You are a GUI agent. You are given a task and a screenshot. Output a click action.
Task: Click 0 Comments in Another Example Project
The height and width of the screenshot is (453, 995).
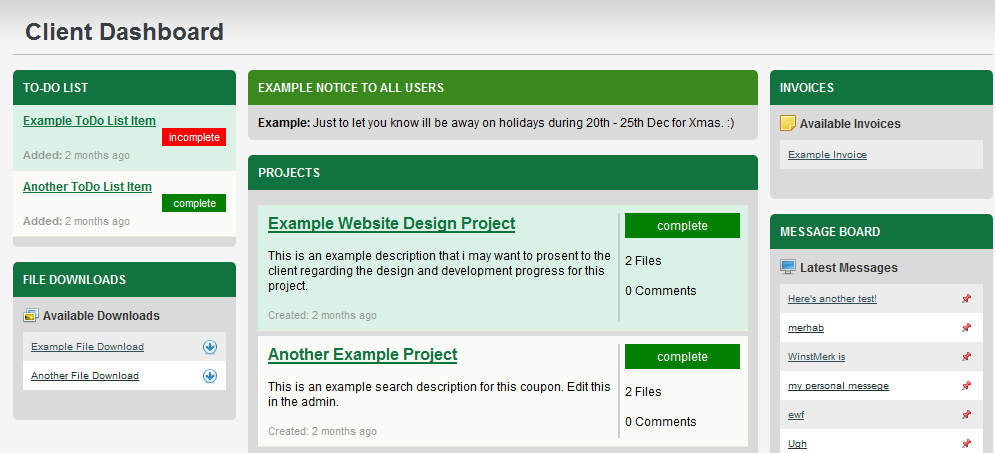(x=661, y=421)
